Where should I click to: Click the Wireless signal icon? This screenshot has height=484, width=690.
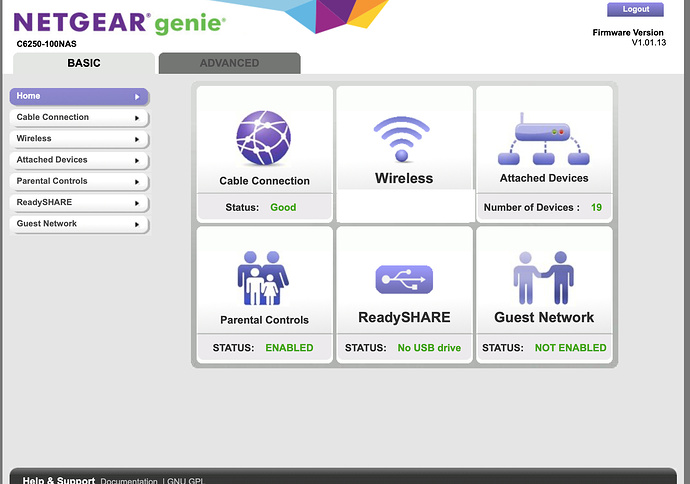pyautogui.click(x=401, y=139)
